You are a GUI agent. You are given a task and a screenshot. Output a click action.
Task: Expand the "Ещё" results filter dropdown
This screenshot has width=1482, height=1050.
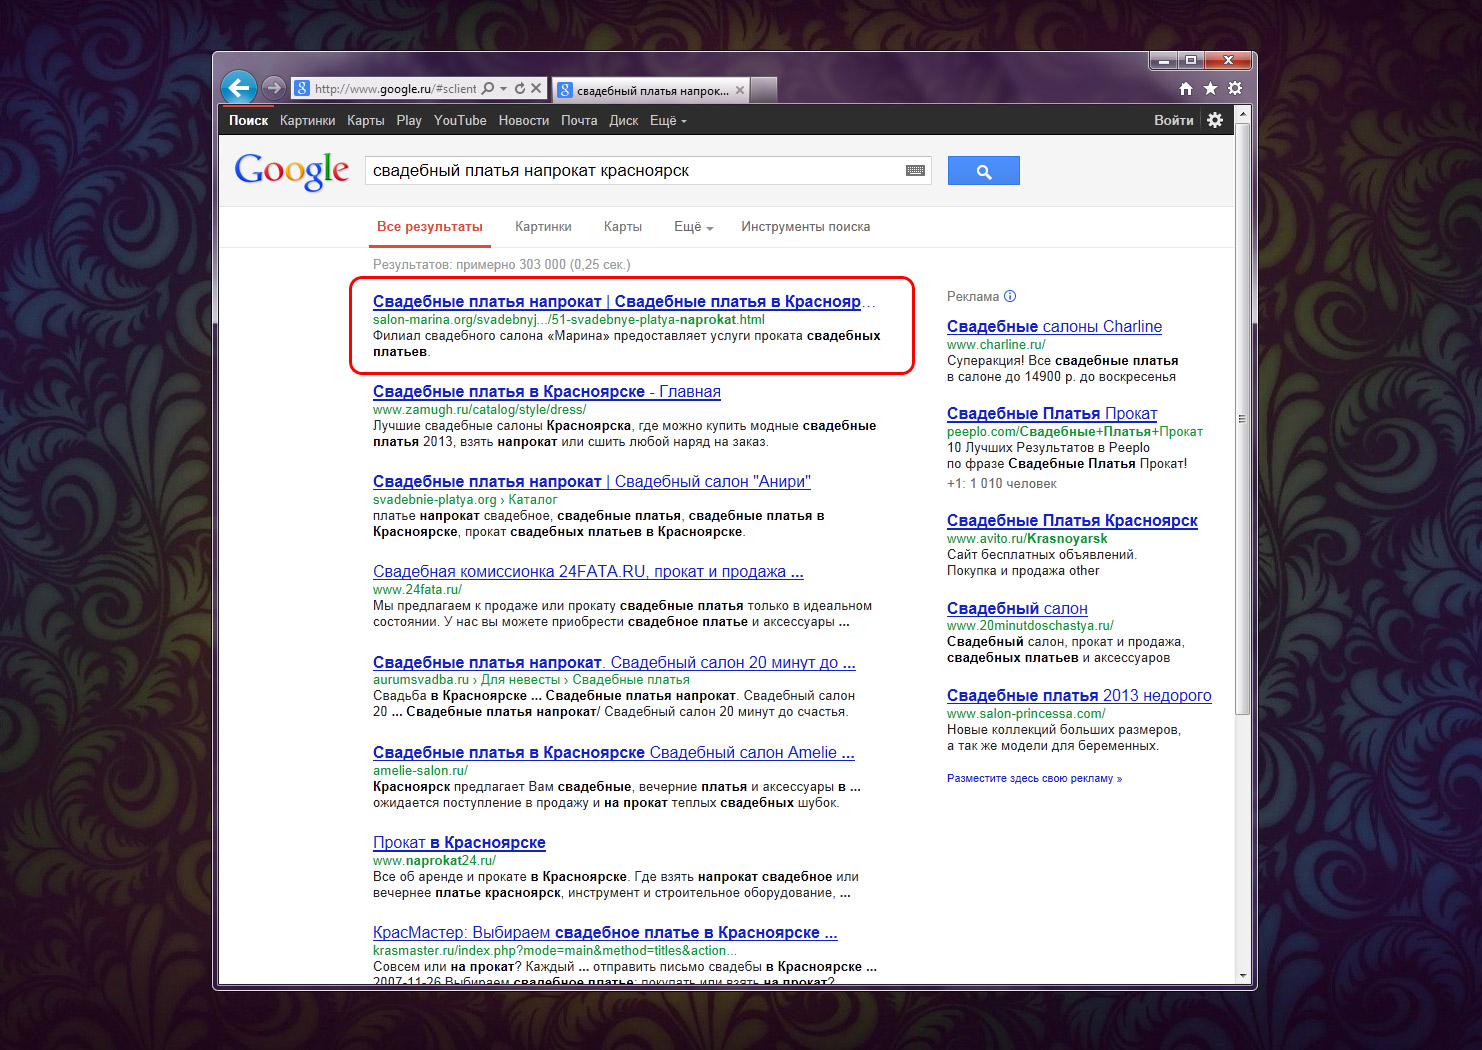point(694,227)
